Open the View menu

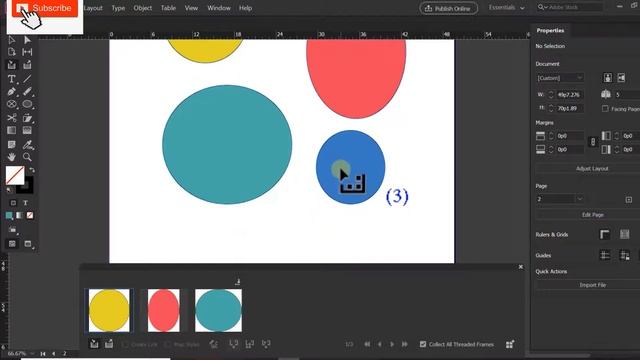(x=191, y=8)
